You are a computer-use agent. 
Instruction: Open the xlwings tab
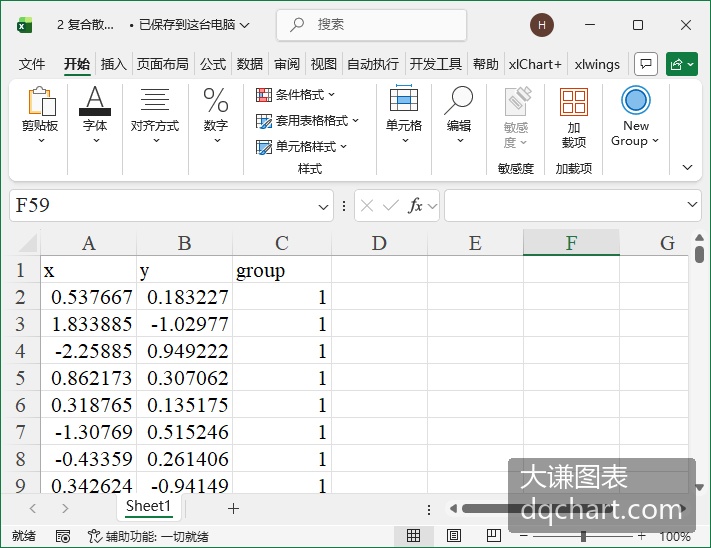[x=597, y=64]
